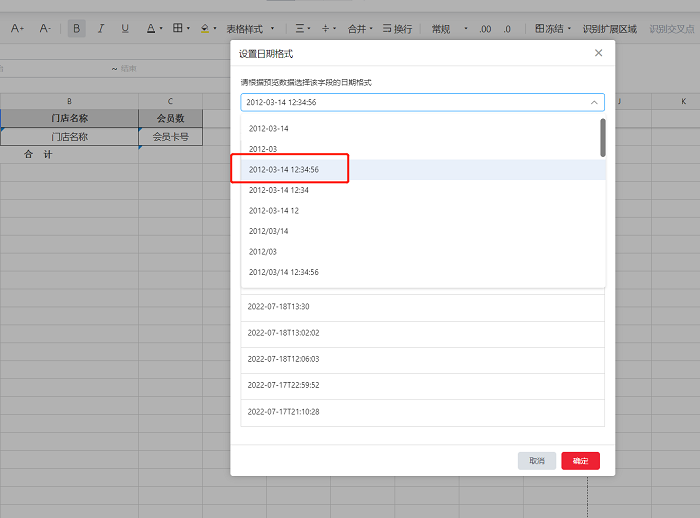Close the 设置日期格式 dialog
Screen dimensions: 700x518
pyautogui.click(x=598, y=53)
